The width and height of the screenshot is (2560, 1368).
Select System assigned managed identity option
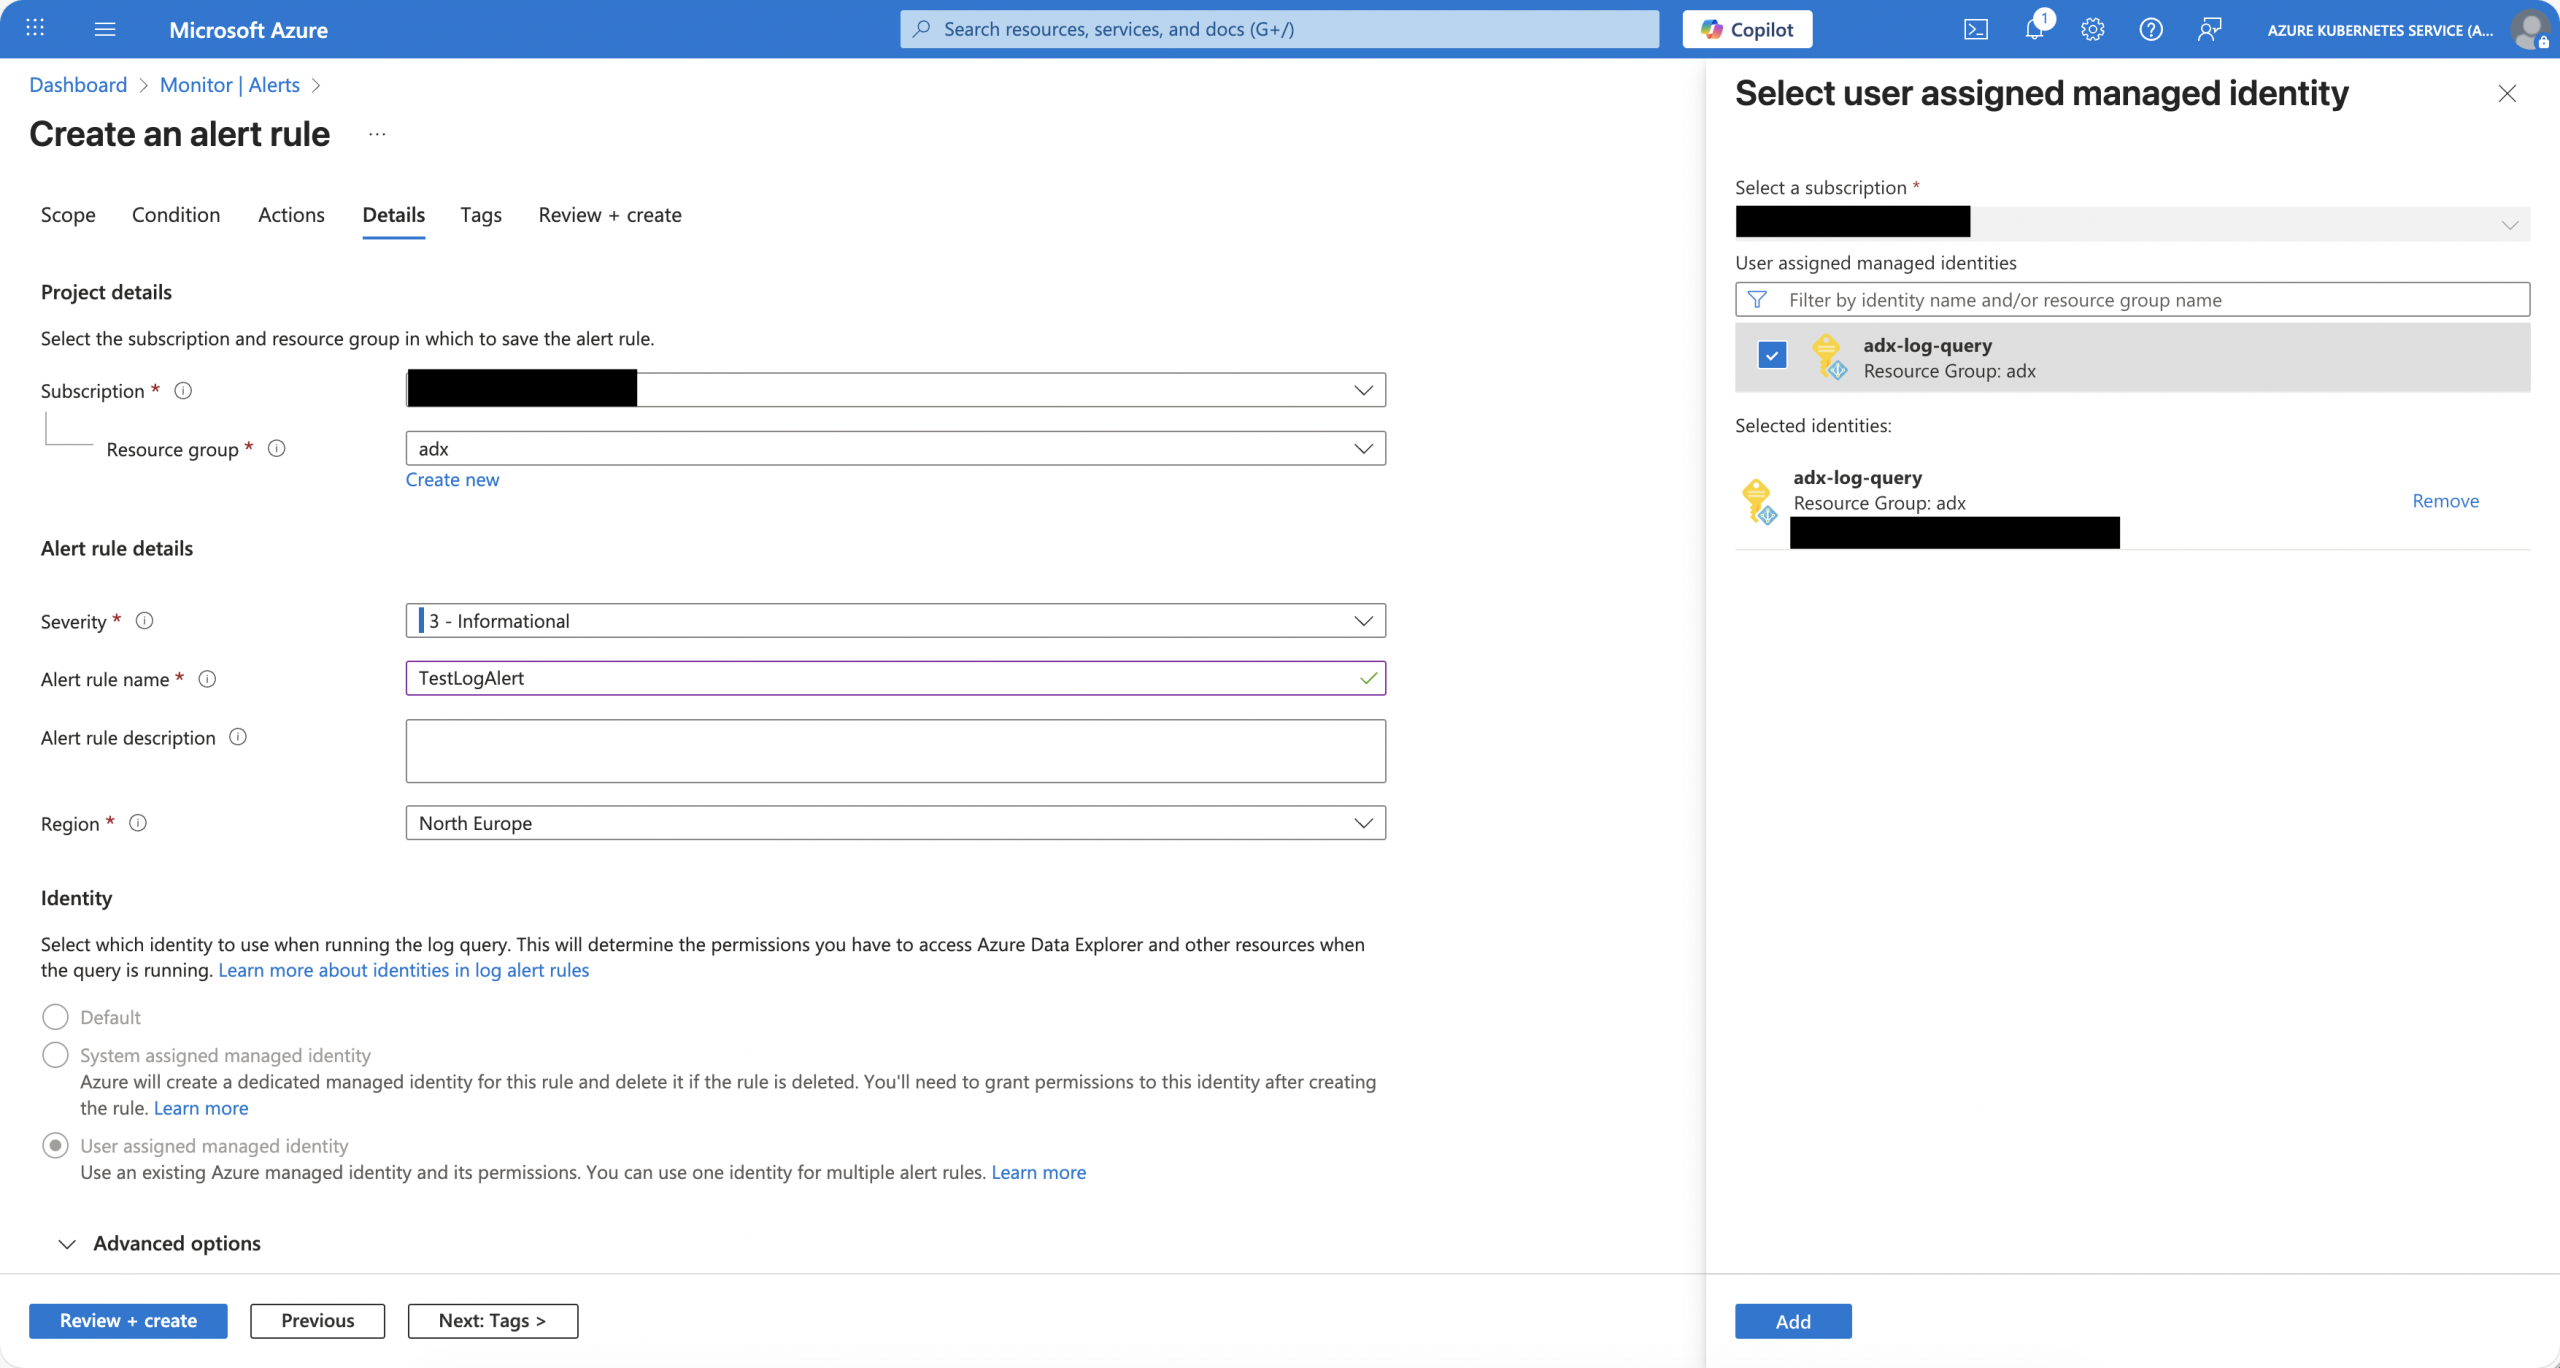[x=56, y=1055]
